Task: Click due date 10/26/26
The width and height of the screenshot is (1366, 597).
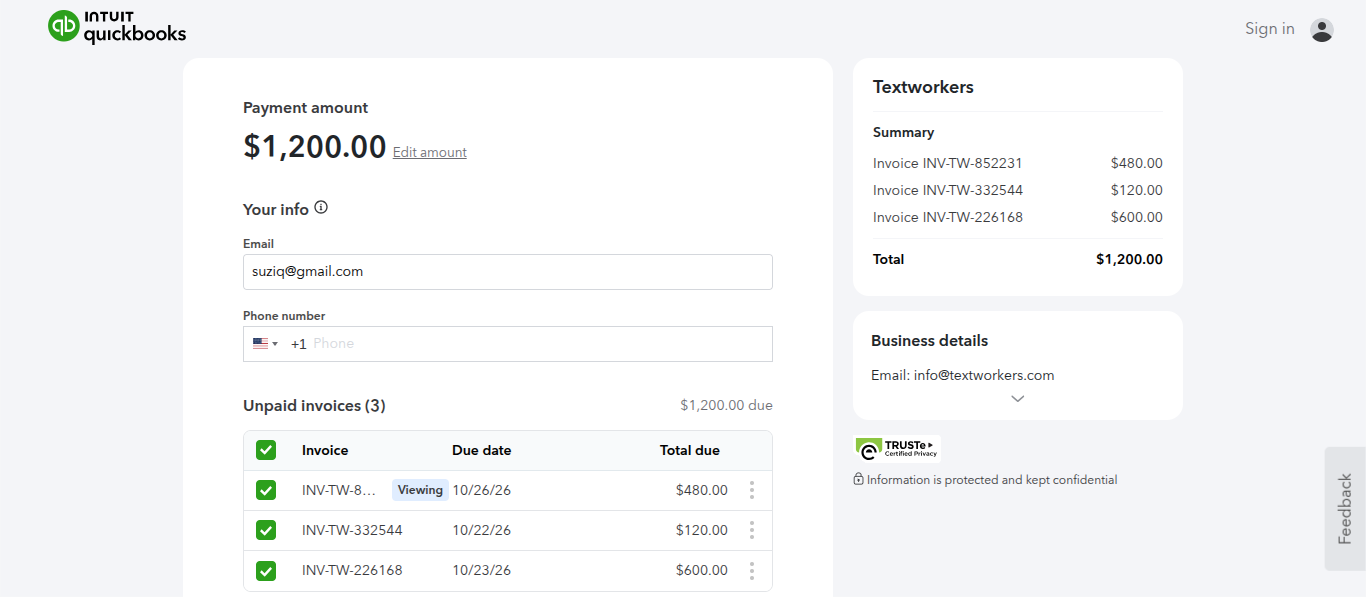Action: tap(482, 490)
